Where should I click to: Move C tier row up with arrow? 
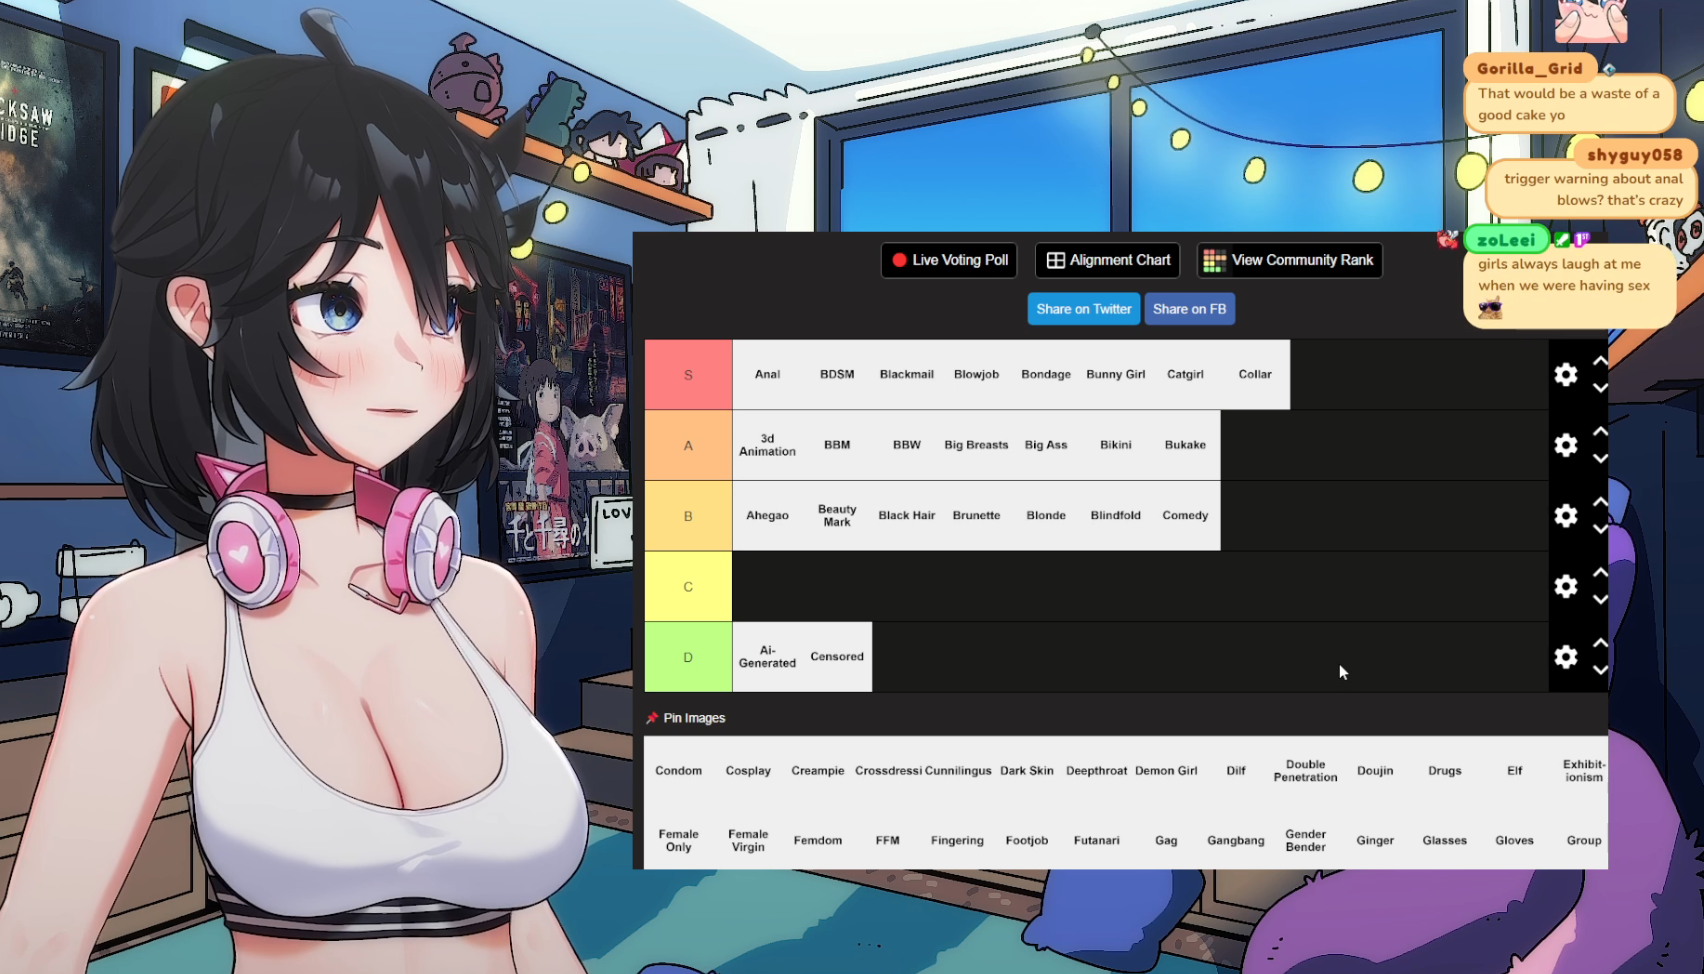[x=1600, y=572]
